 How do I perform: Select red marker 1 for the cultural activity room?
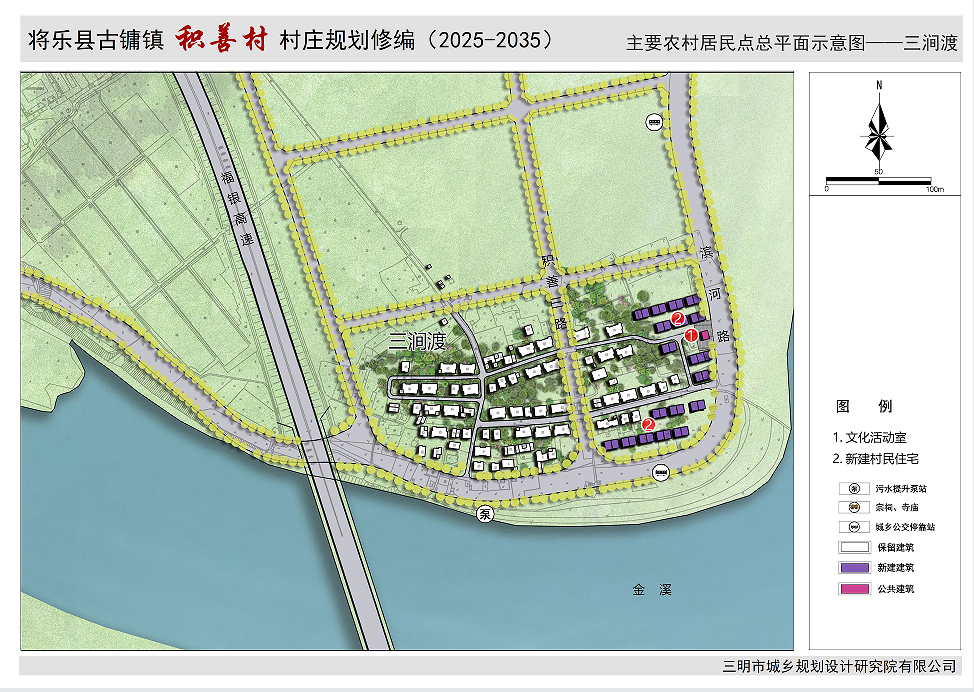tap(691, 337)
